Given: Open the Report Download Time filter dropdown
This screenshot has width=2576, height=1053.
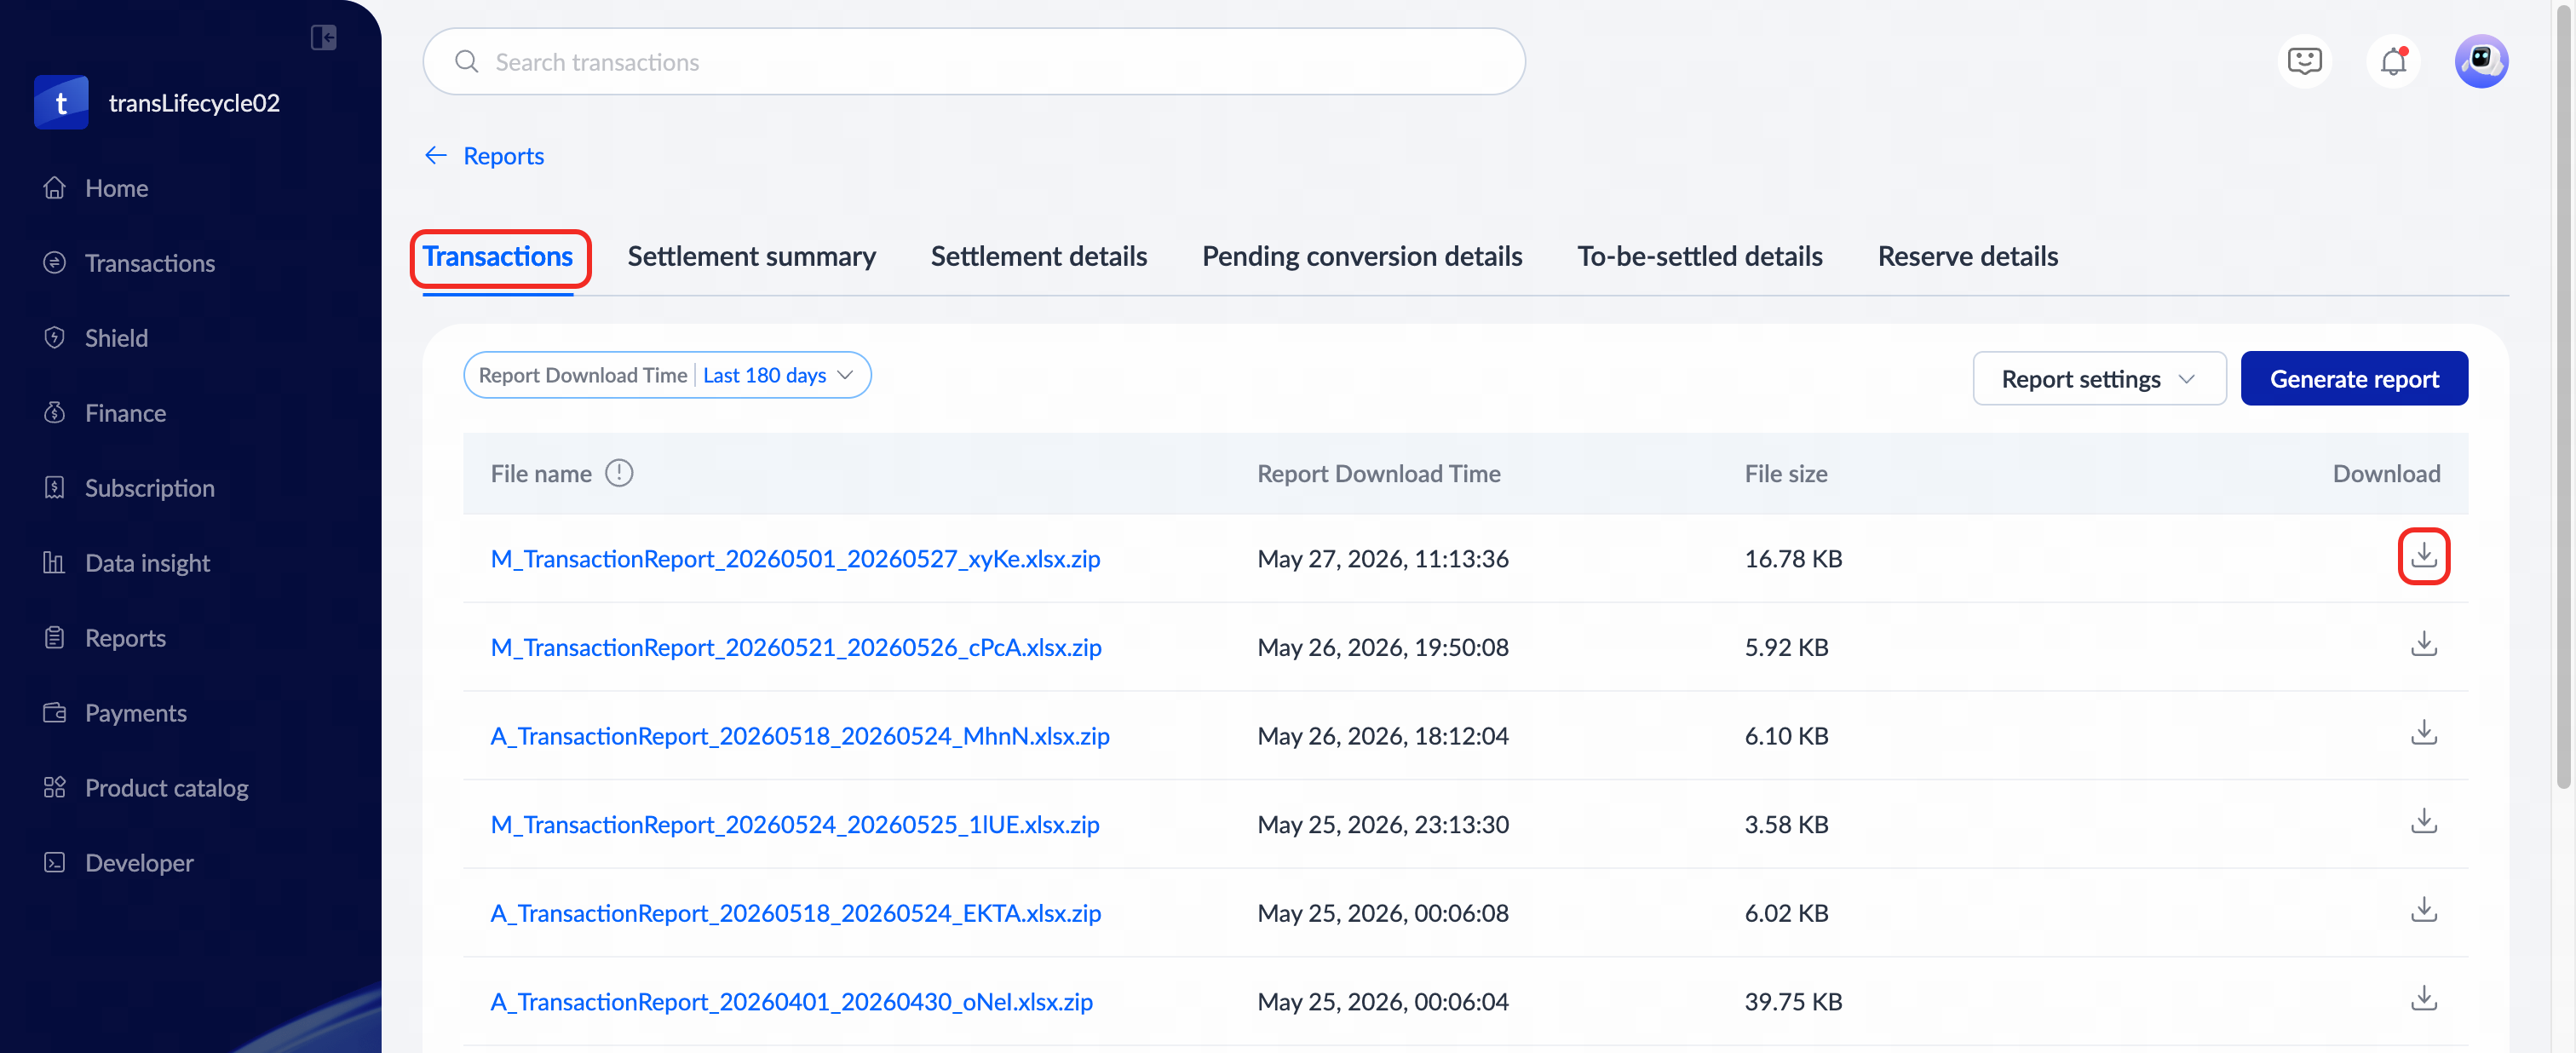Looking at the screenshot, I should (667, 375).
